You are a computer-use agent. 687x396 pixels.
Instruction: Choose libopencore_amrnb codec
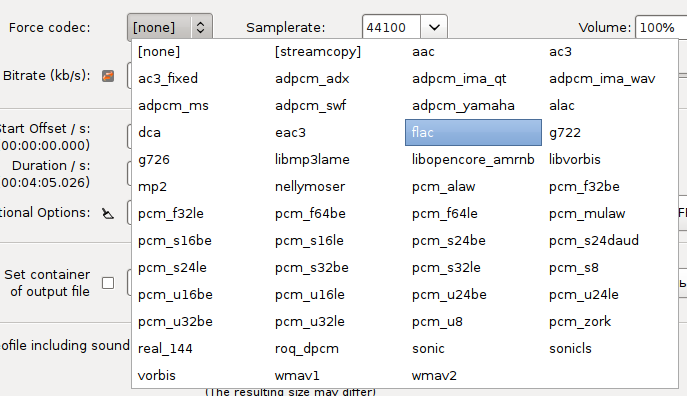tap(473, 159)
